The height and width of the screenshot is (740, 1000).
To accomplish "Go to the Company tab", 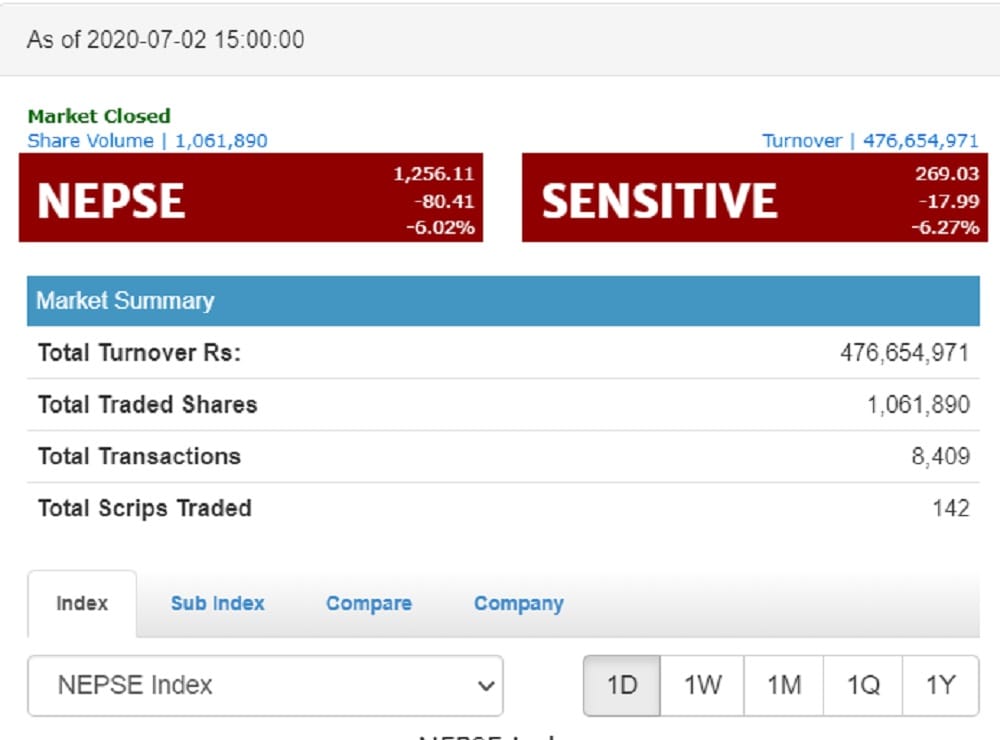I will tap(518, 603).
